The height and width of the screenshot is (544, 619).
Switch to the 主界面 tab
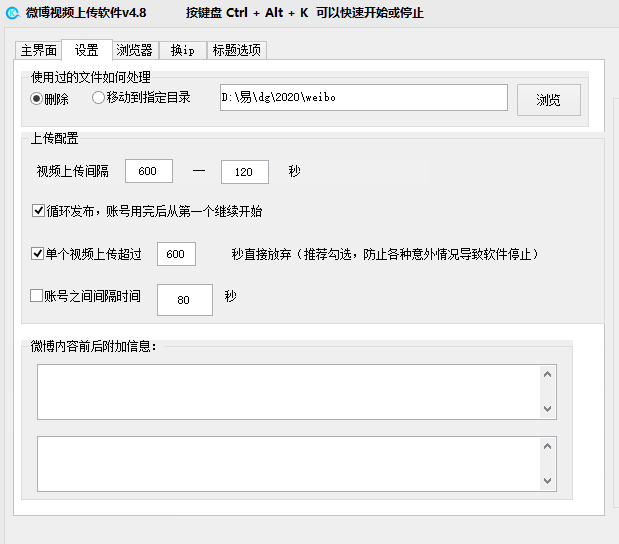click(x=38, y=50)
